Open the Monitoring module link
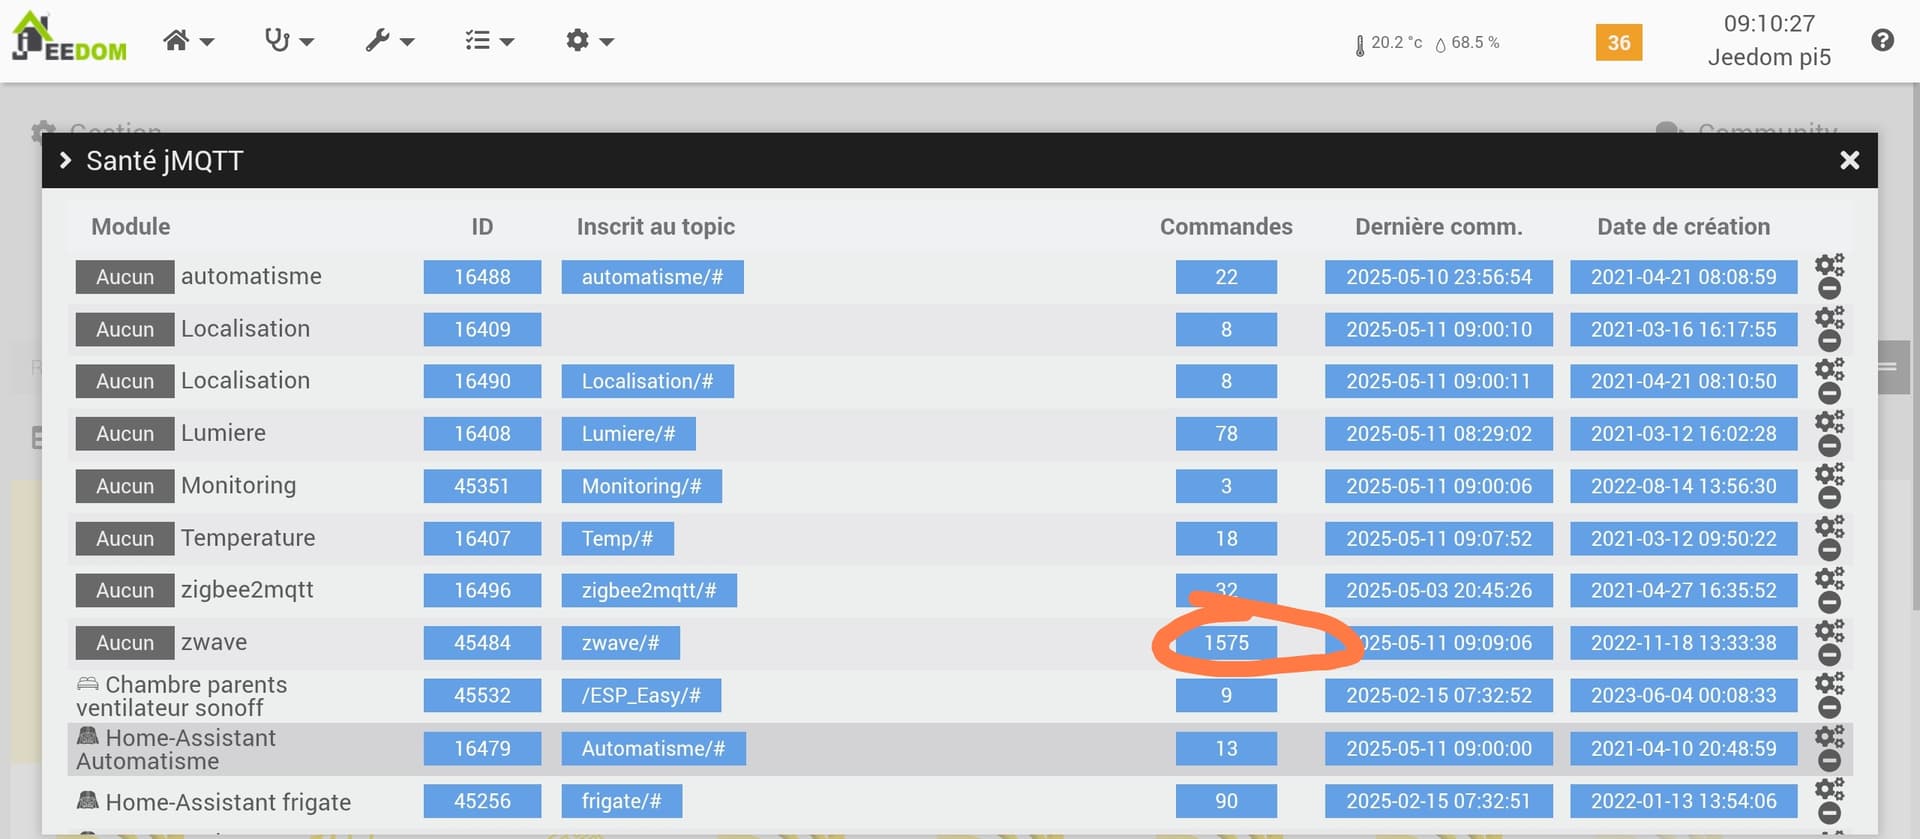 238,485
